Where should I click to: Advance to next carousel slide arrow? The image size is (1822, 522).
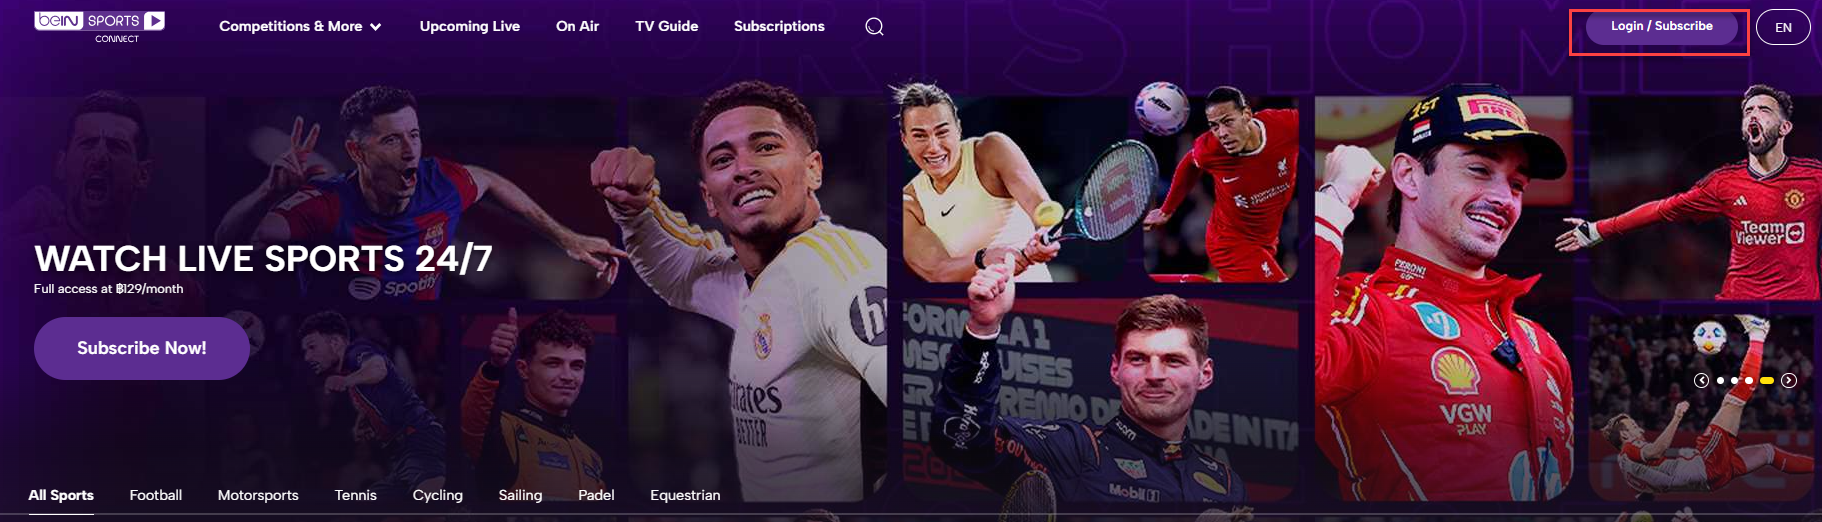(x=1789, y=380)
